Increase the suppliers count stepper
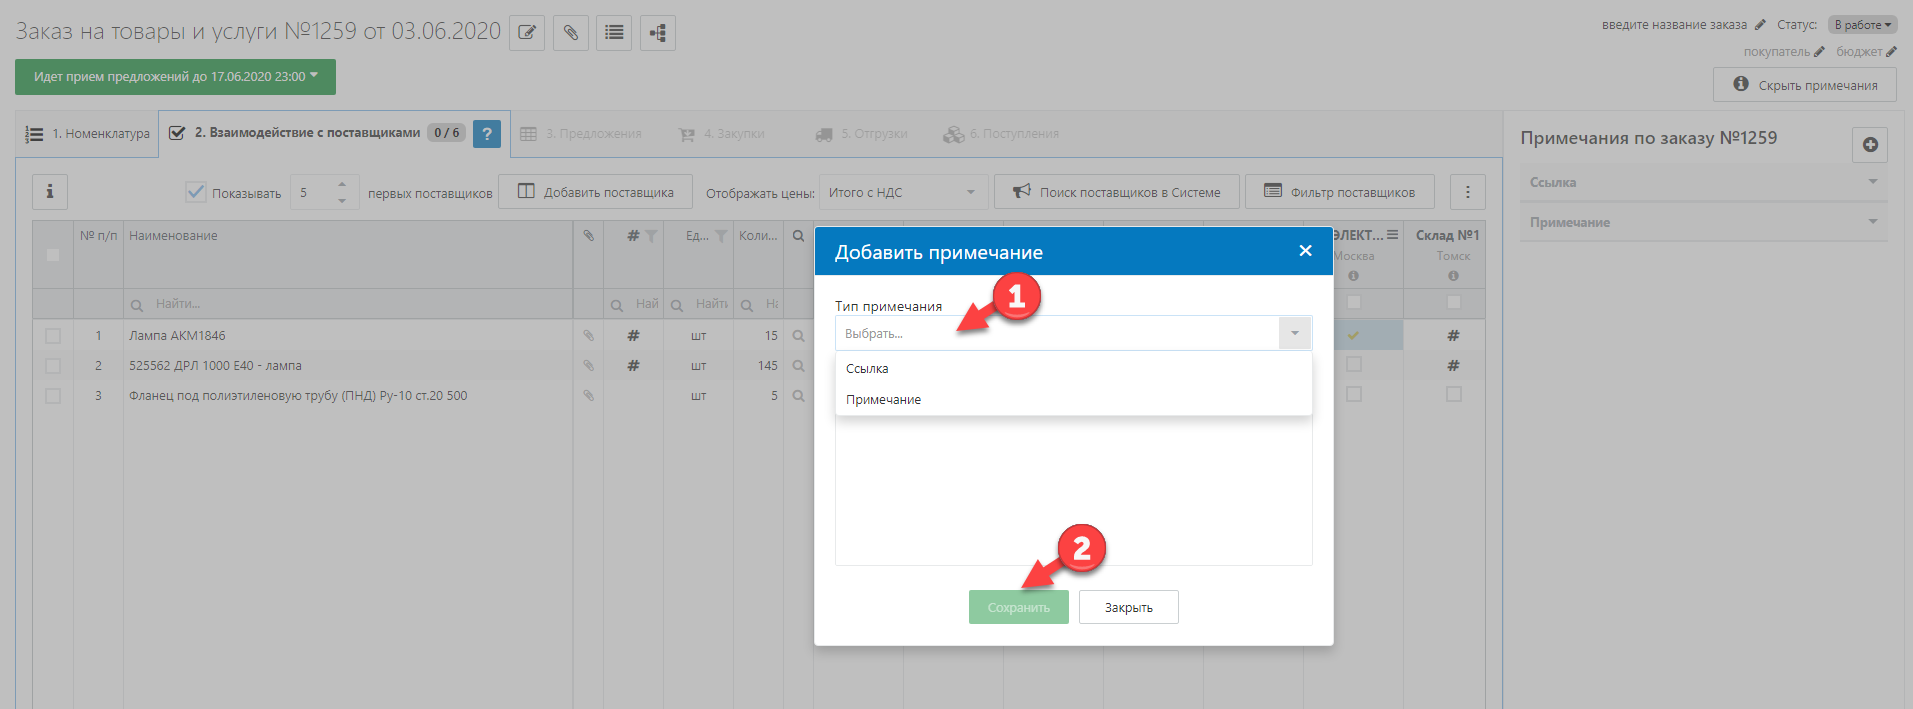Viewport: 1913px width, 709px height. (342, 185)
